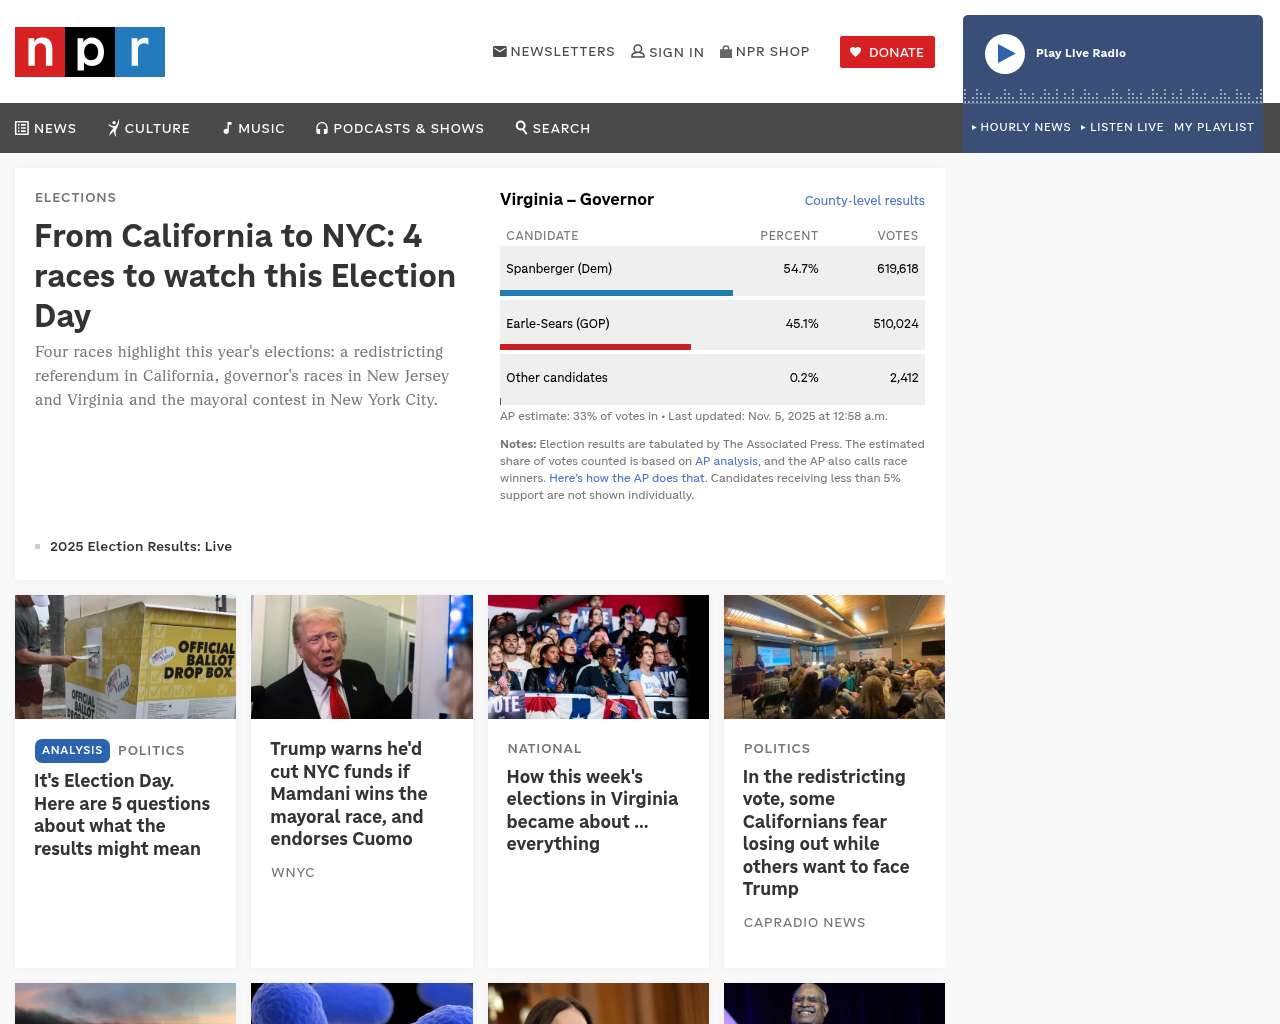Click the CapRadio News source label
This screenshot has height=1024, width=1280.
coord(805,922)
